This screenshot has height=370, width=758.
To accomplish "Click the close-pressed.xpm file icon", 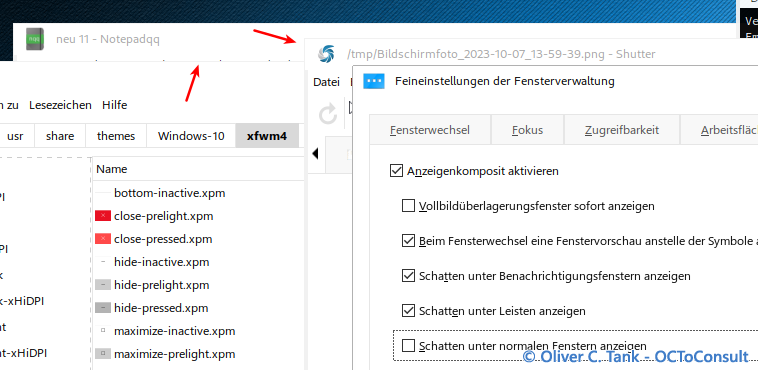I will pos(103,239).
